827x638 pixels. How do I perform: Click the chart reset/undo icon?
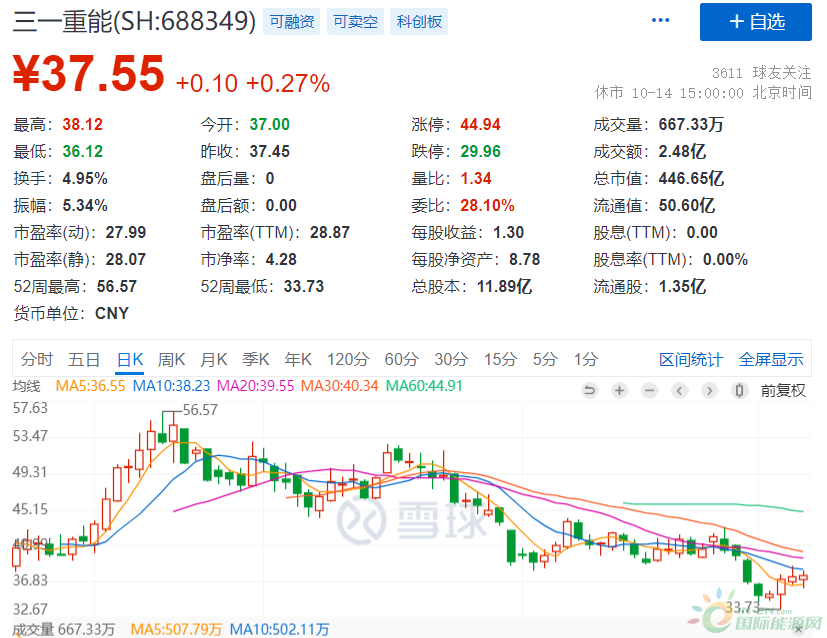[x=590, y=390]
